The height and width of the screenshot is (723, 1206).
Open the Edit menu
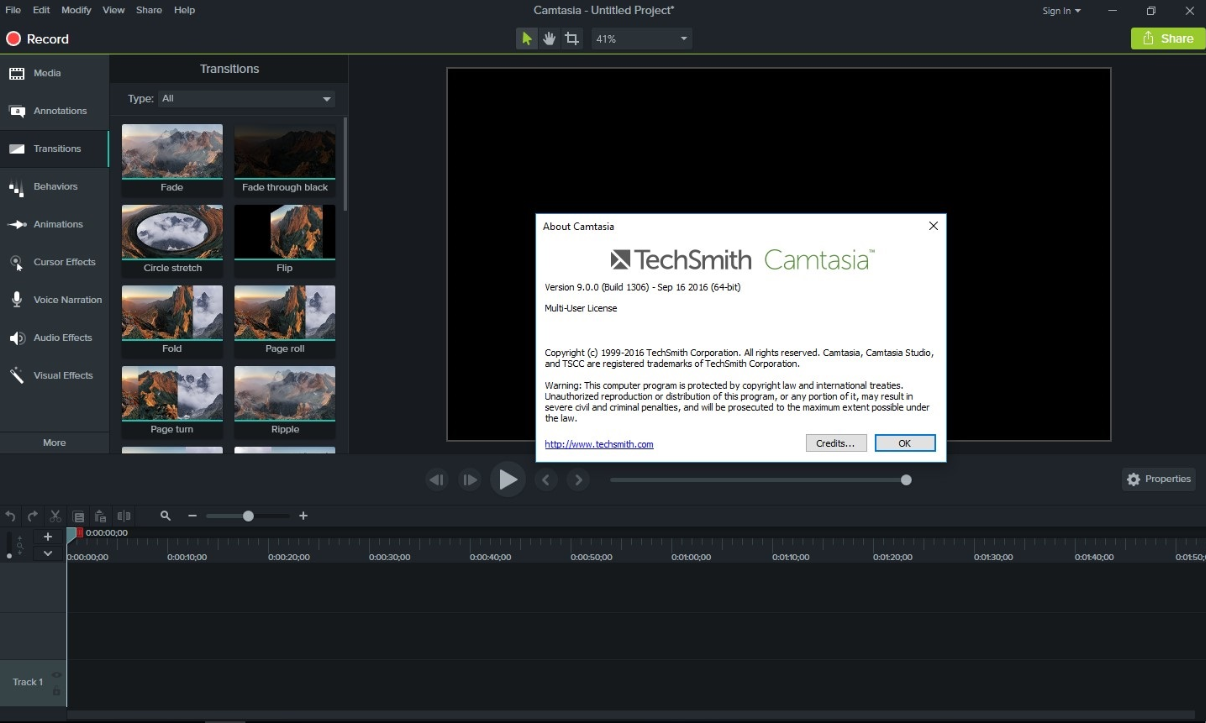(x=41, y=10)
